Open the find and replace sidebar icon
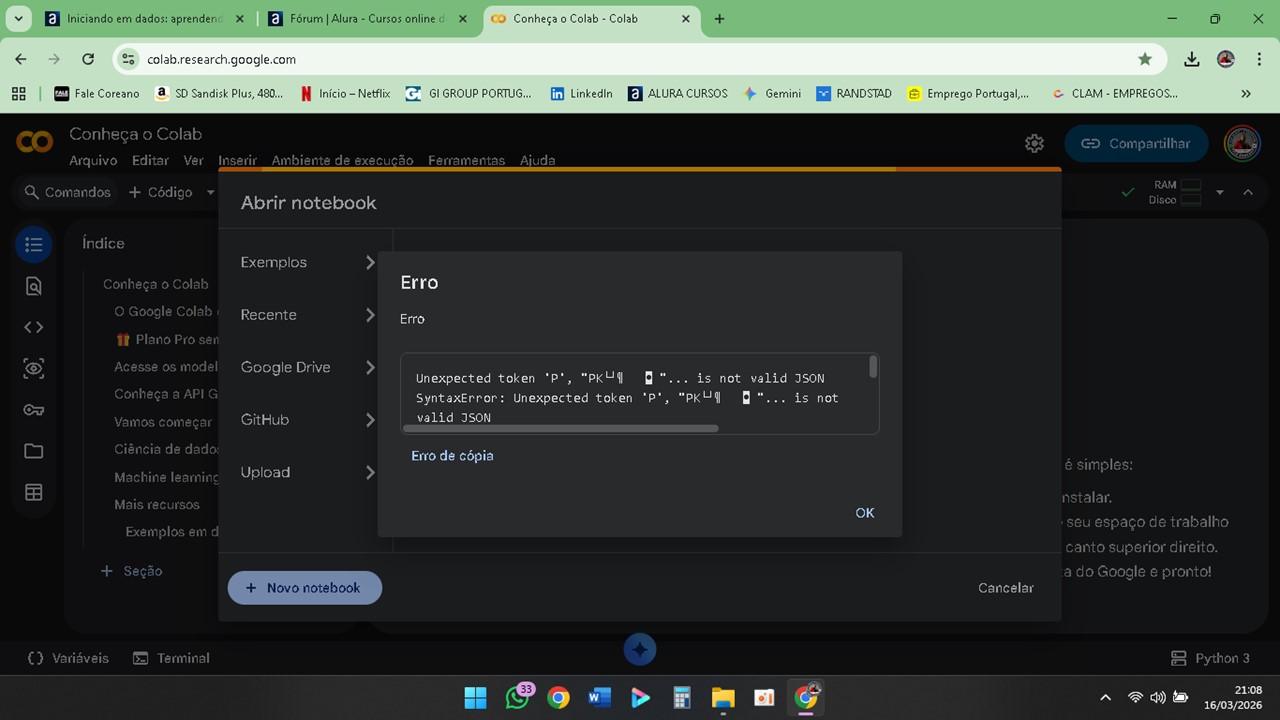The image size is (1280, 720). 33,287
